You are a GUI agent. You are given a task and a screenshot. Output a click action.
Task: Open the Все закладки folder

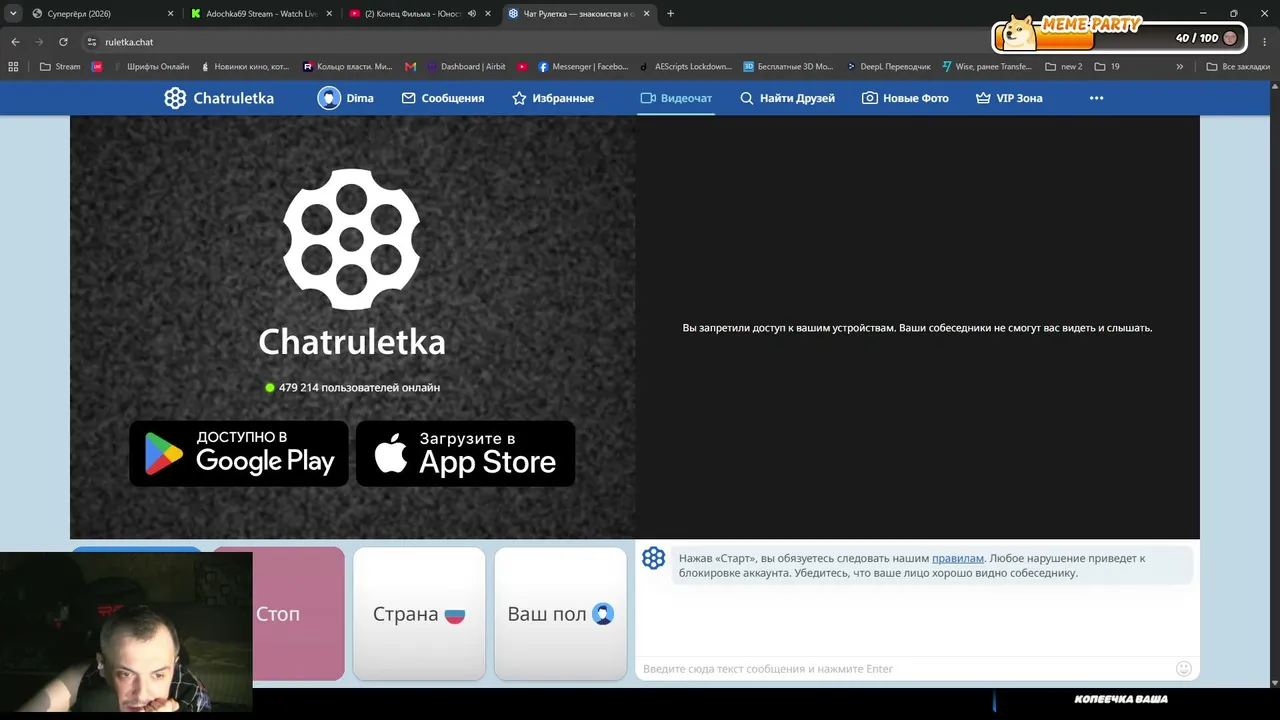click(x=1238, y=67)
